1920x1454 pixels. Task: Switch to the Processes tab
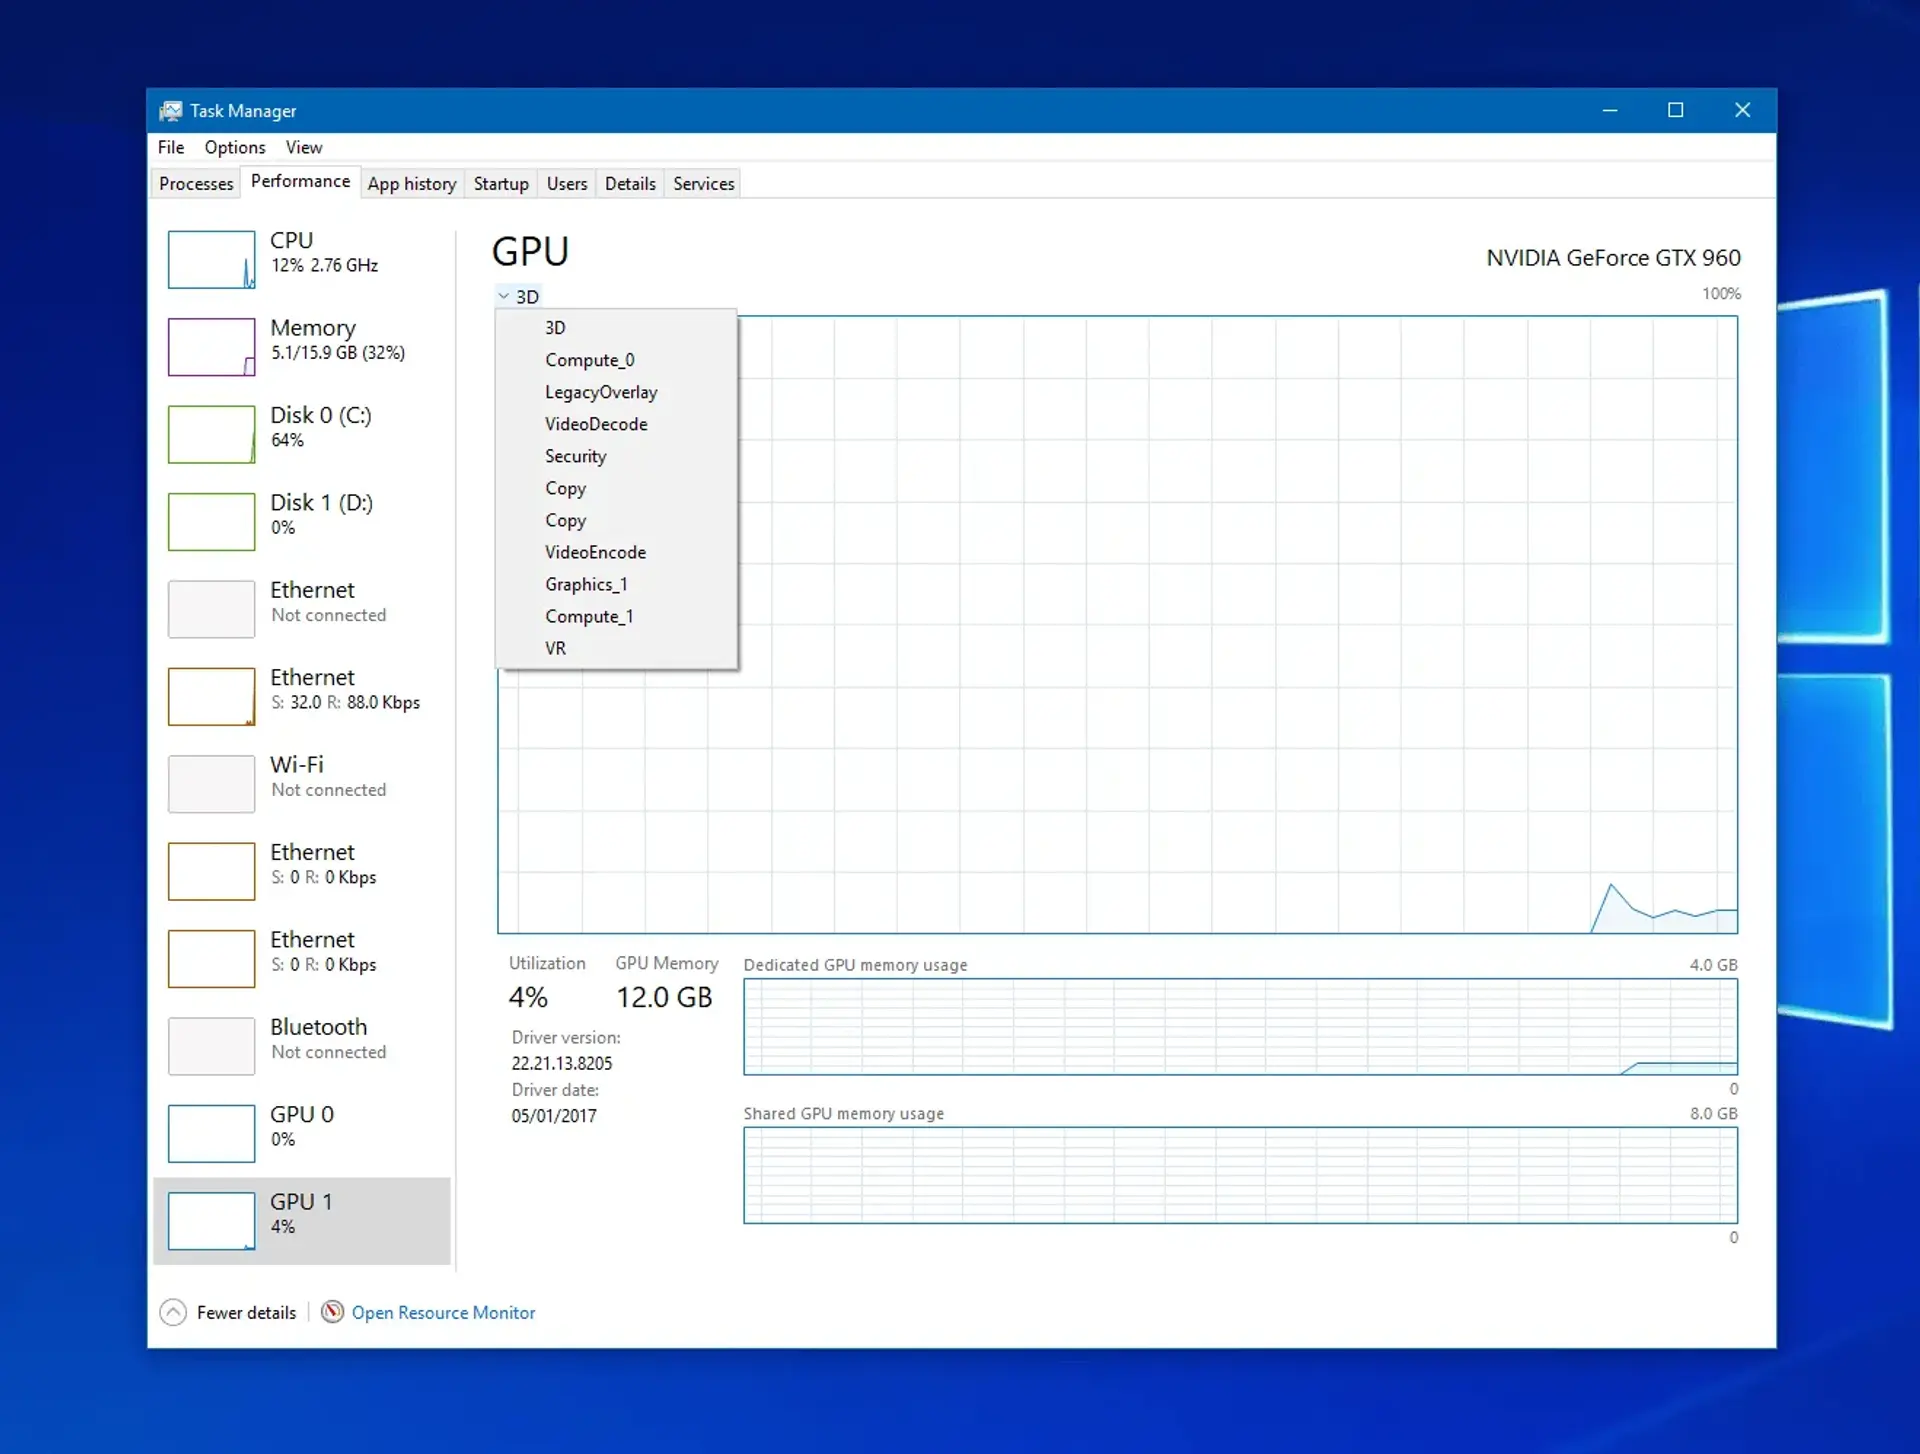pos(196,183)
